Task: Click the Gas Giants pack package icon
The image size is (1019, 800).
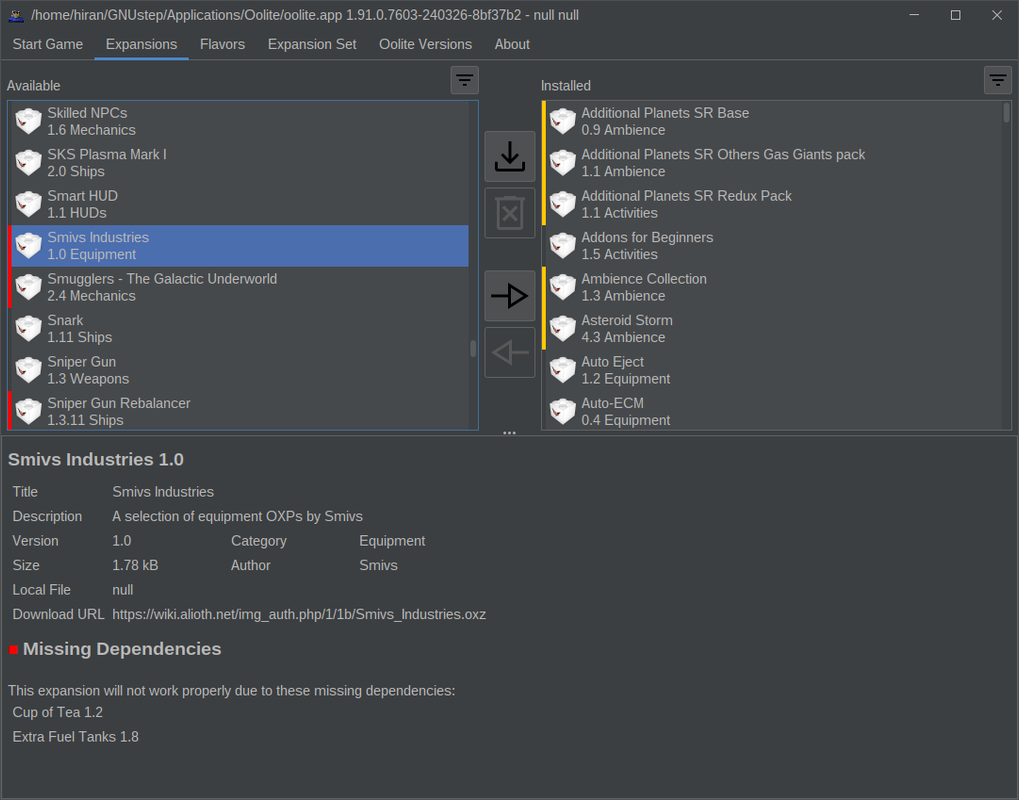Action: tap(563, 163)
